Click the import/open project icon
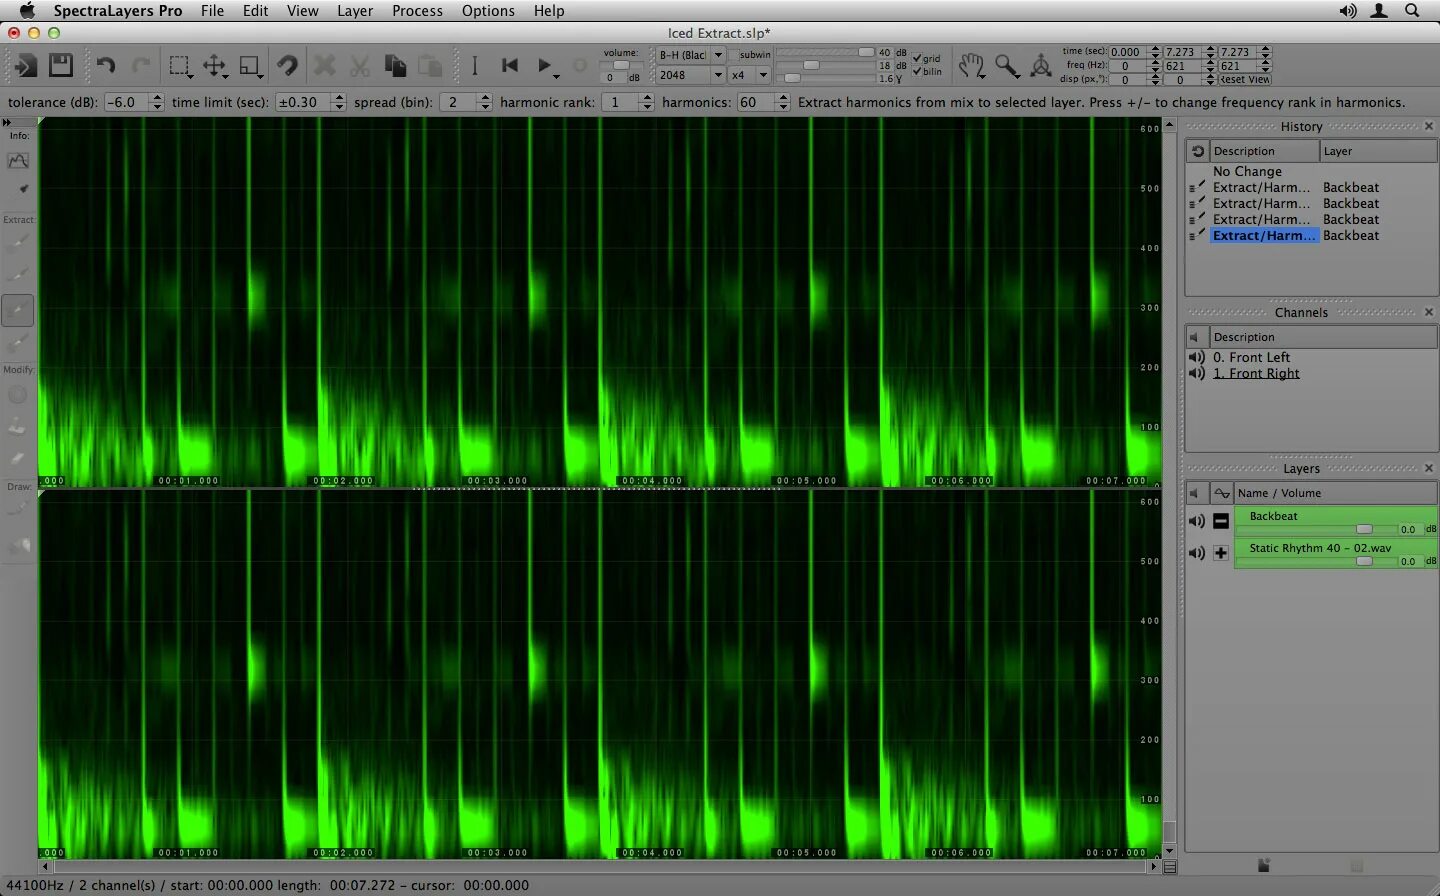Image resolution: width=1440 pixels, height=896 pixels. click(25, 66)
